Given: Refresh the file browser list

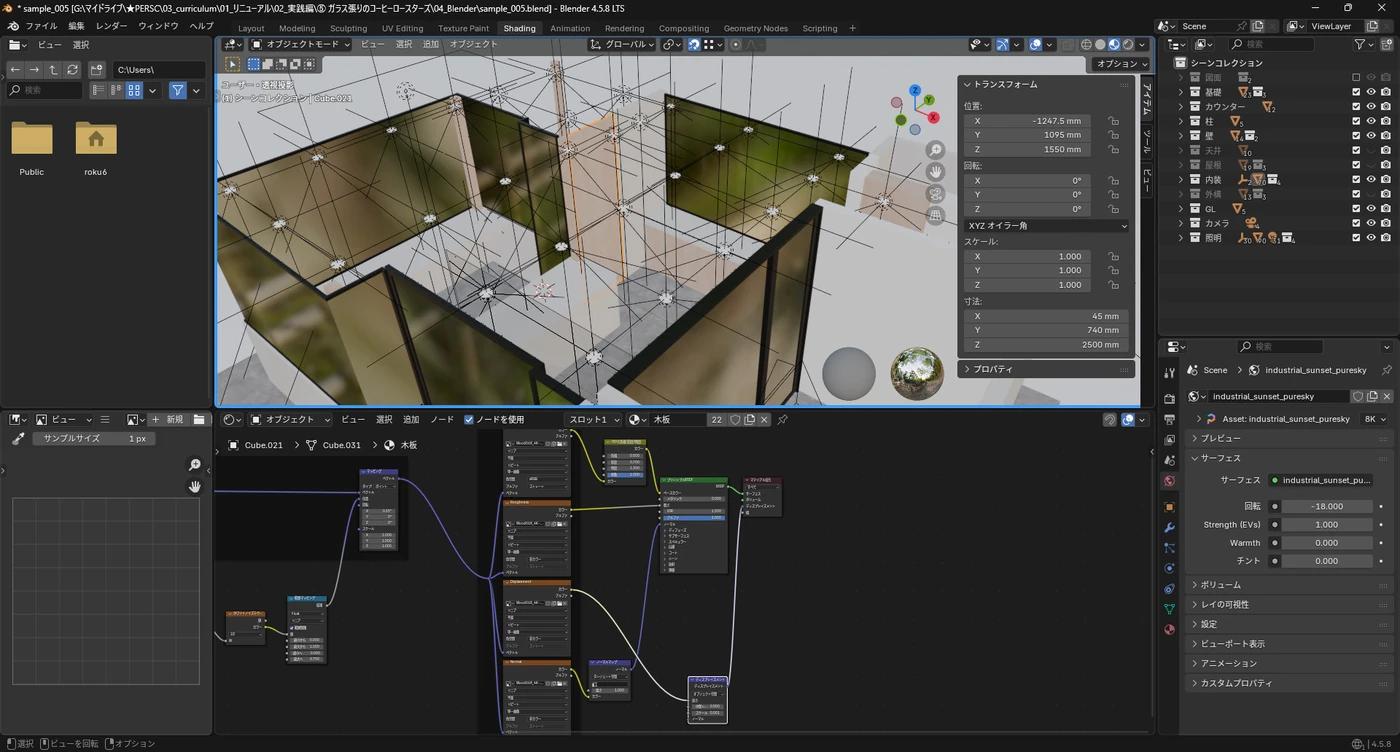Looking at the screenshot, I should (x=72, y=69).
